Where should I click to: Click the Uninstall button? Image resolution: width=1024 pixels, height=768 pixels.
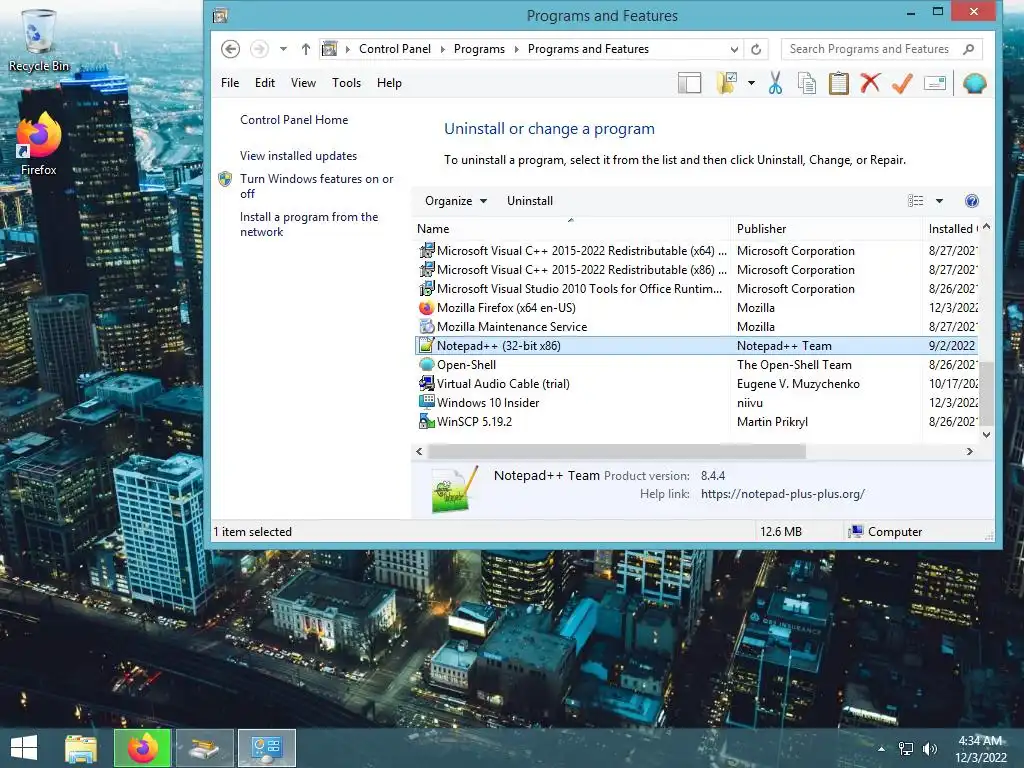click(530, 201)
